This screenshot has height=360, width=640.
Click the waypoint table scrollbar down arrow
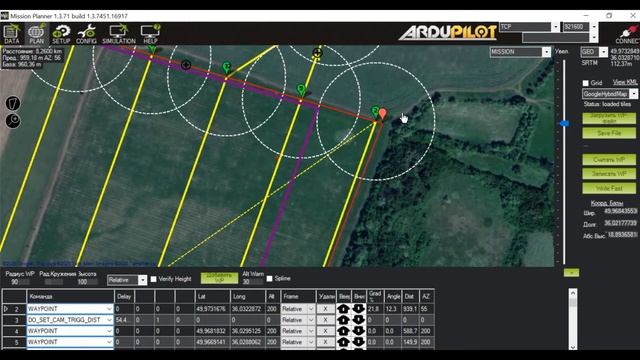(x=573, y=347)
